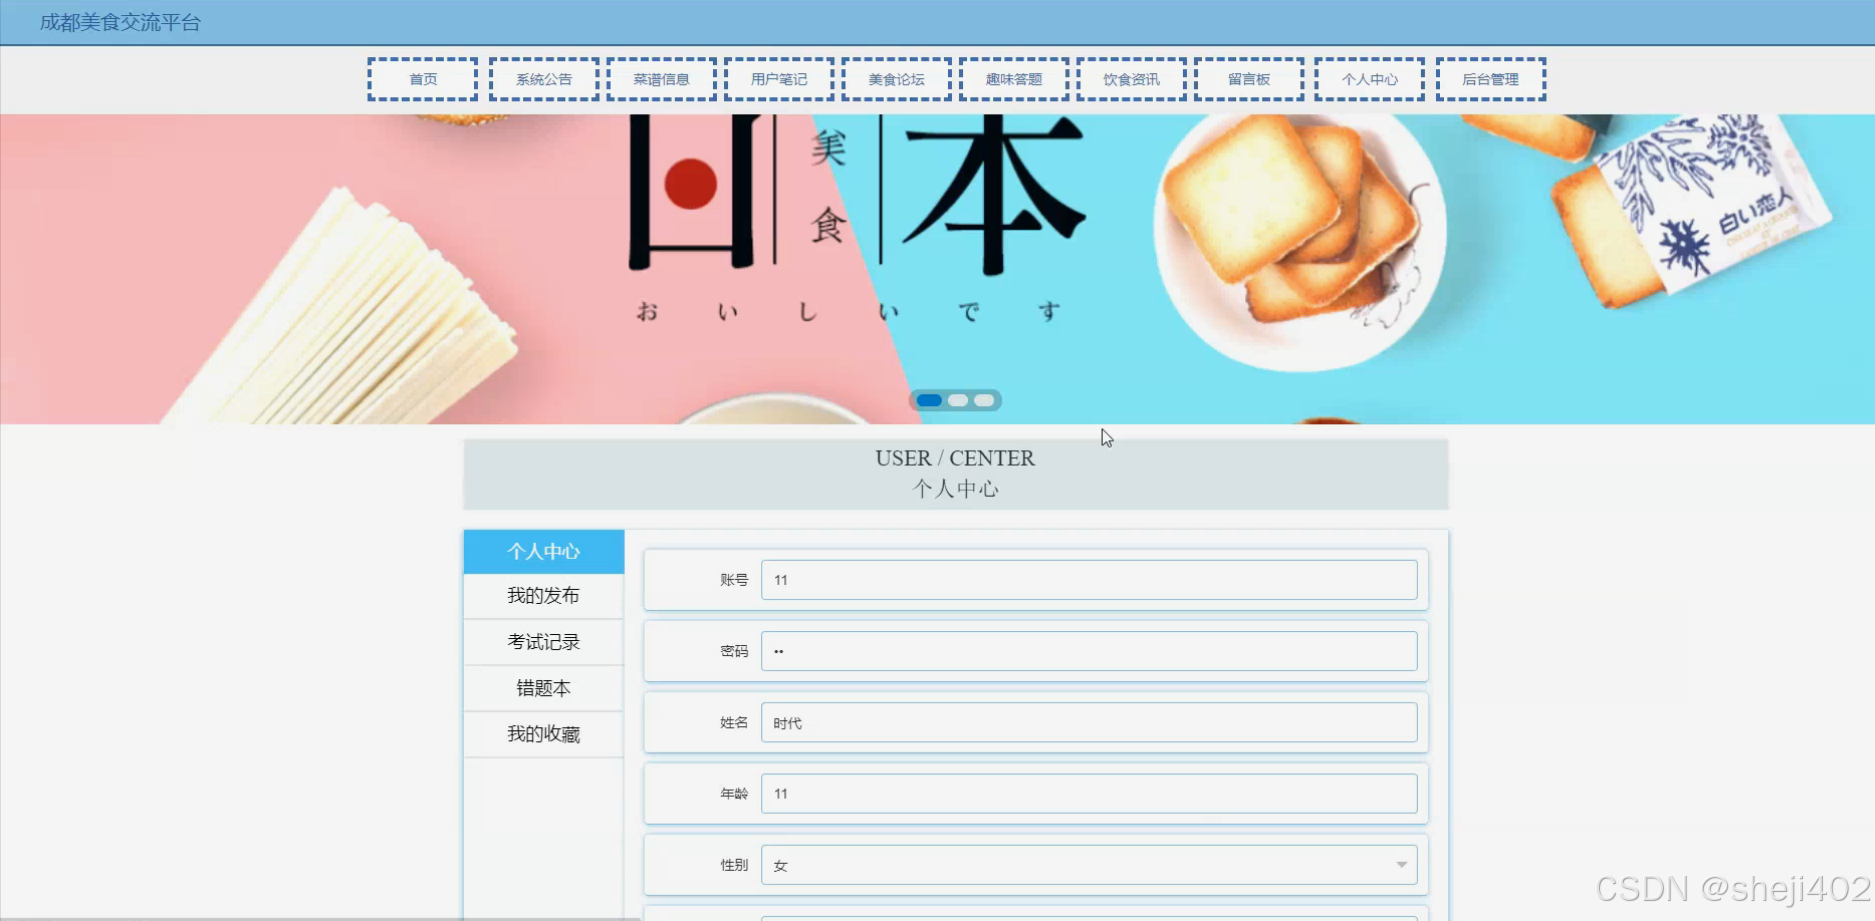The height and width of the screenshot is (921, 1875).
Task: Select 趣味答题 in the navigation
Action: pyautogui.click(x=1014, y=79)
